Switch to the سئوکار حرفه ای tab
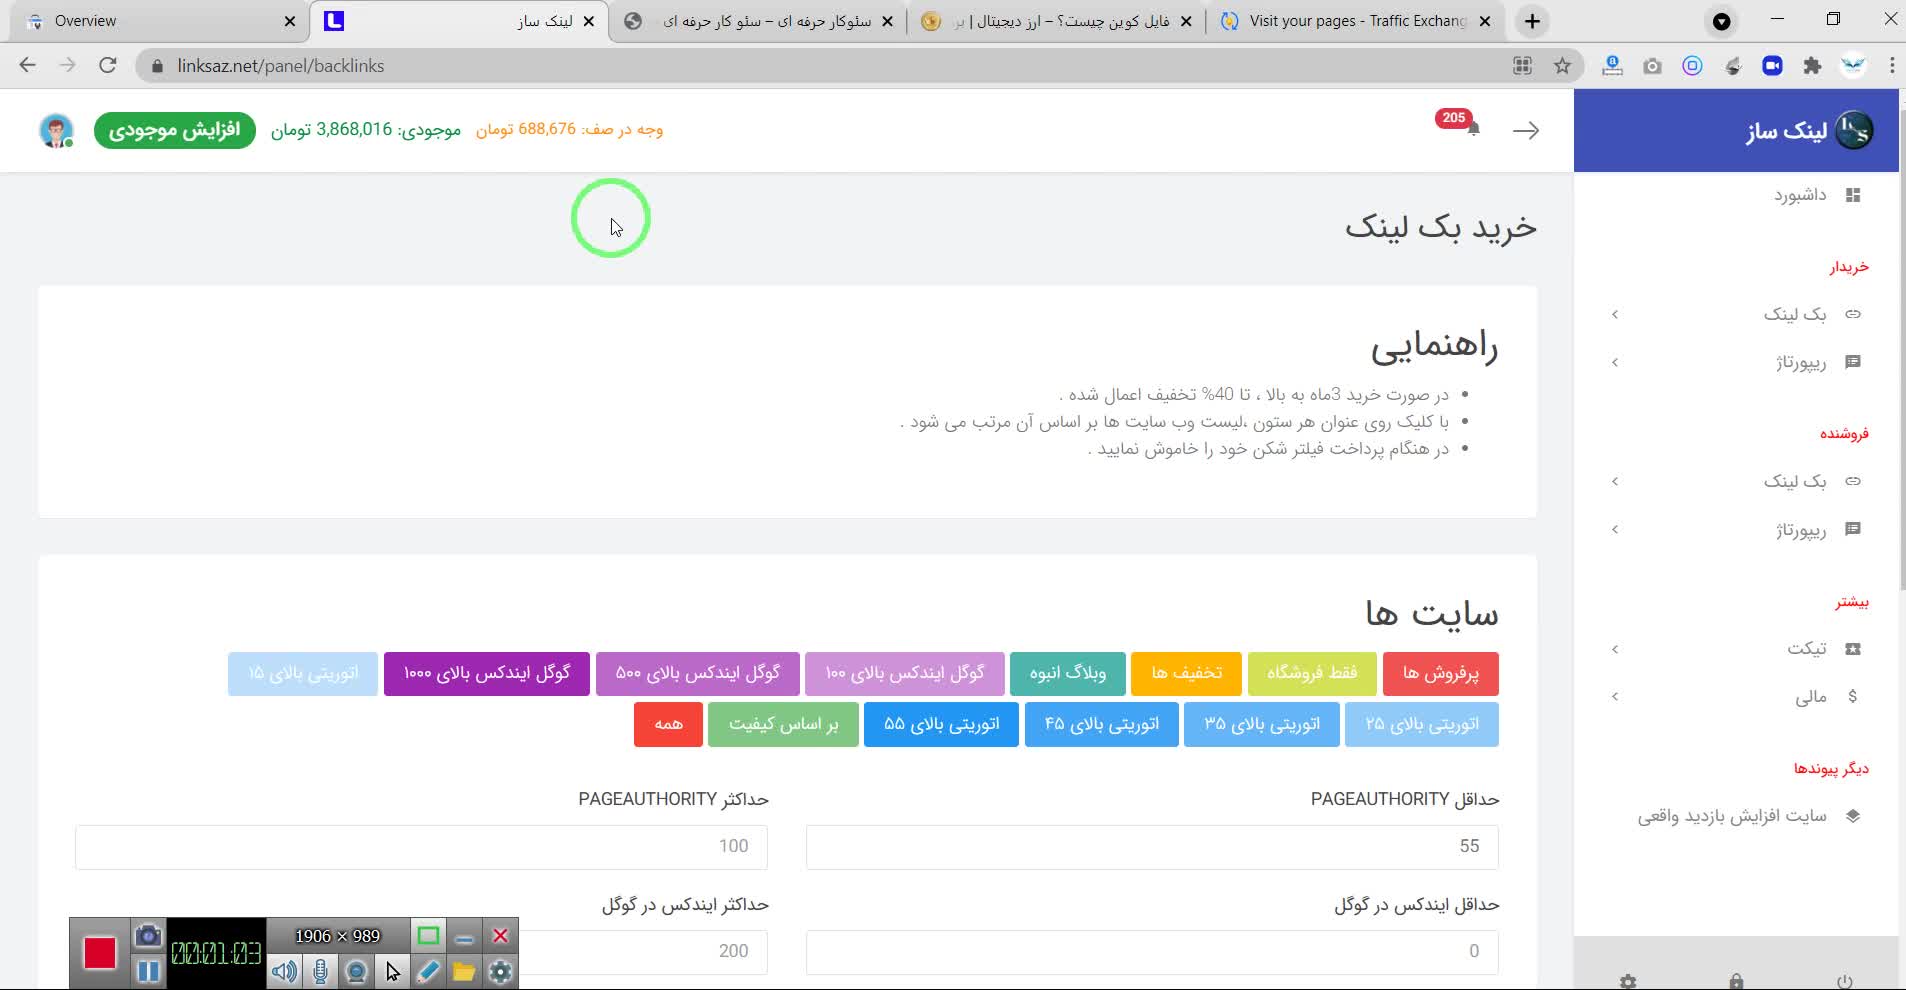The height and width of the screenshot is (990, 1906). 757,21
